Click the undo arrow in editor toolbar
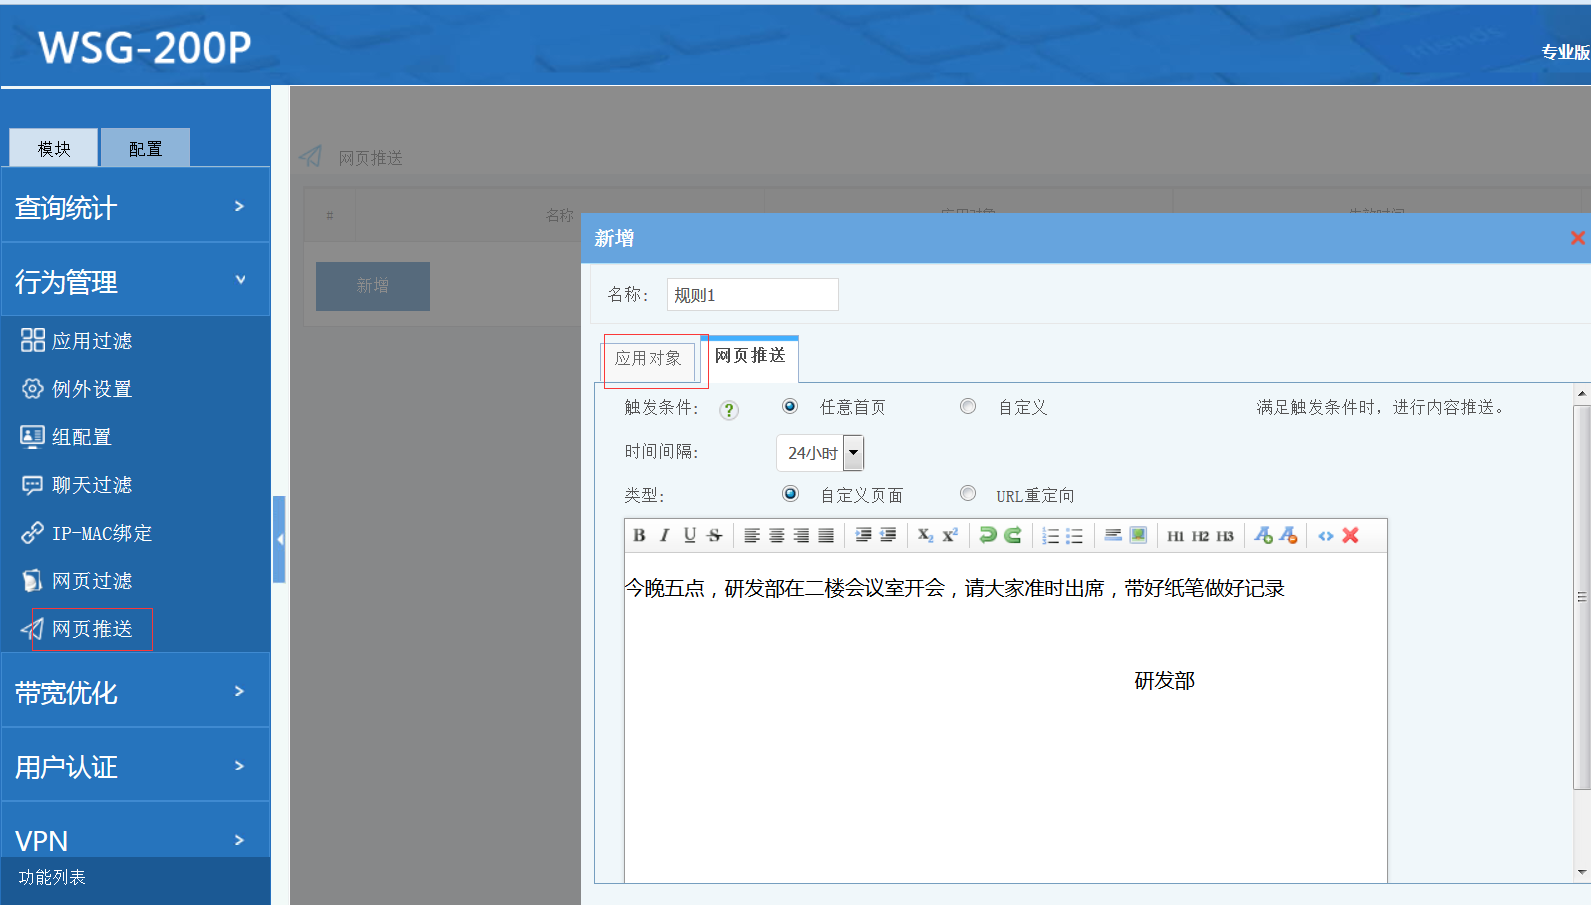The height and width of the screenshot is (905, 1591). (988, 535)
